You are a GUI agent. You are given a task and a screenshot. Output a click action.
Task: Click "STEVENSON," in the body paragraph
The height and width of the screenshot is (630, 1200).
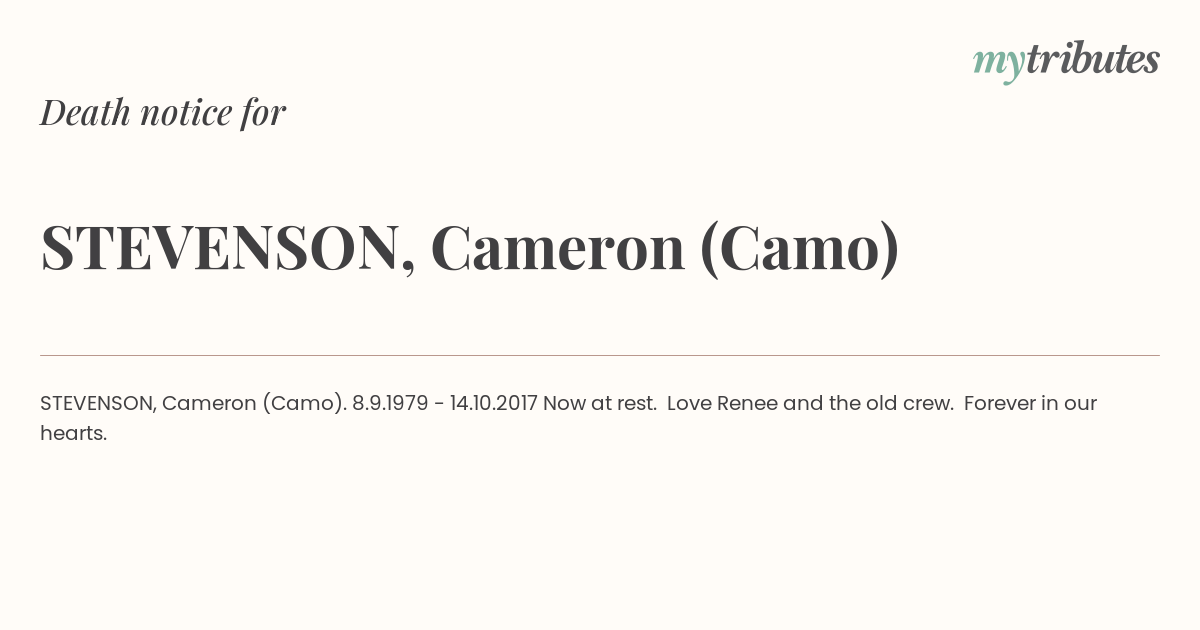pyautogui.click(x=98, y=404)
